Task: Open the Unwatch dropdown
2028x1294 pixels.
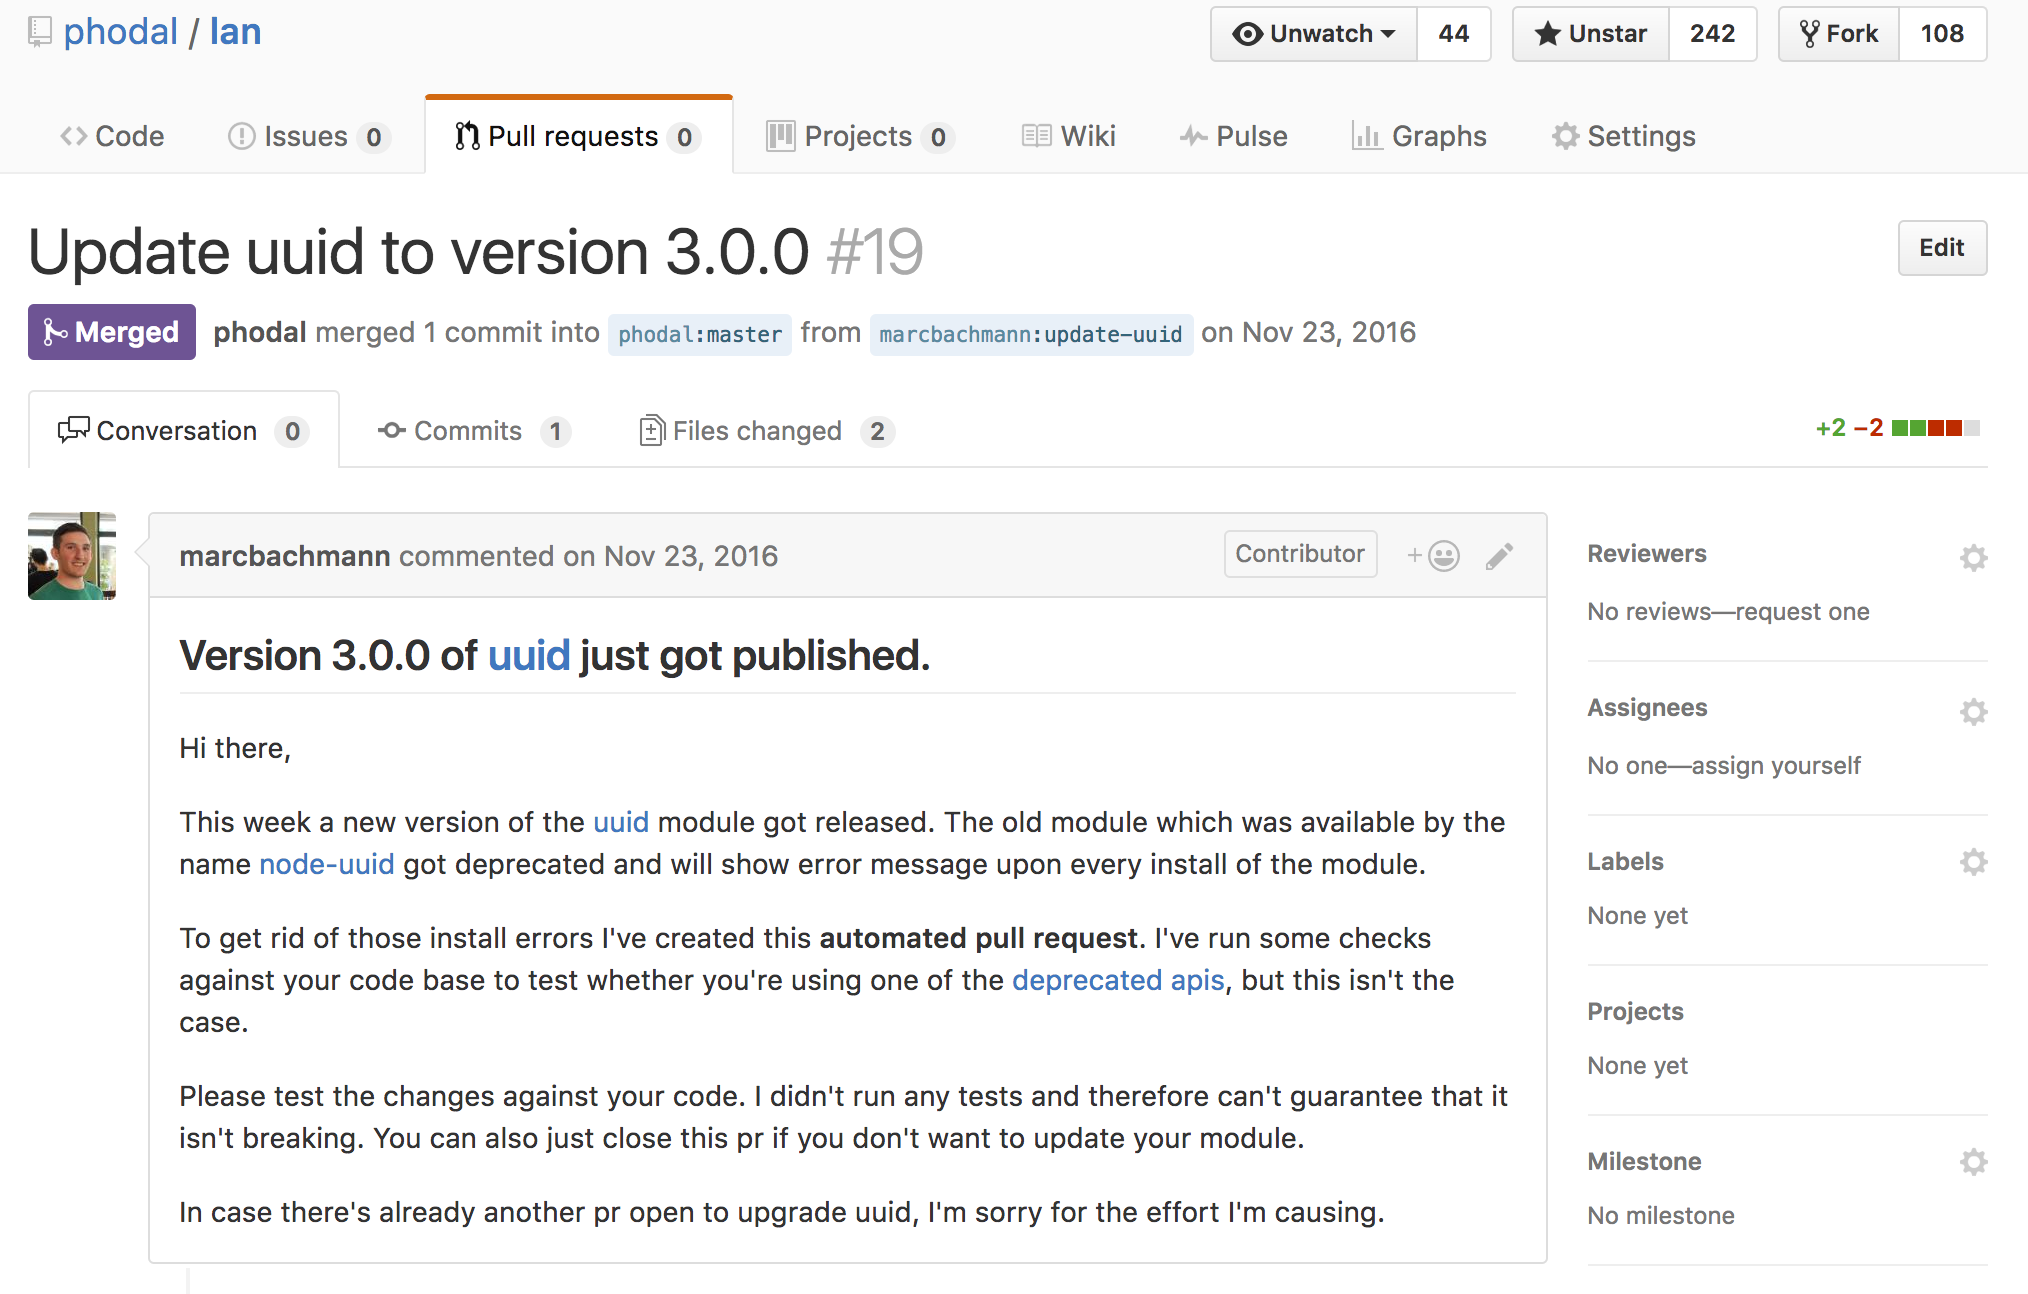Action: coord(1314,34)
